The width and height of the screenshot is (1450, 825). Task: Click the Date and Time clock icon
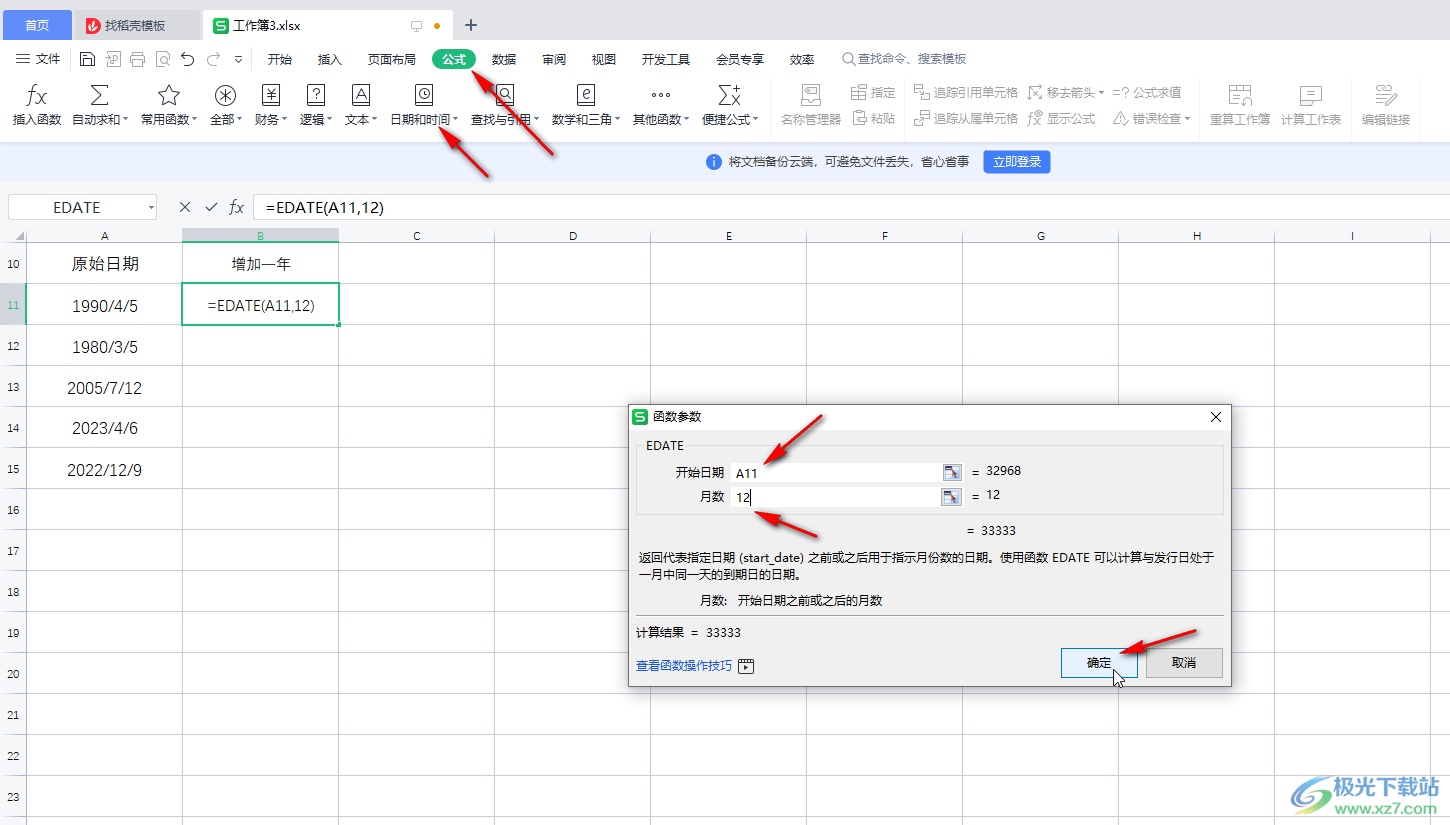tap(424, 95)
